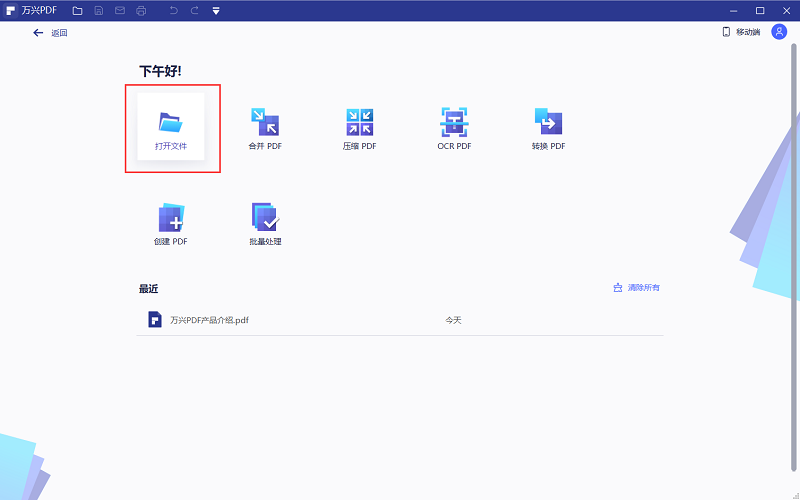The width and height of the screenshot is (800, 500).
Task: Open the 移动端 mobile link
Action: point(741,32)
